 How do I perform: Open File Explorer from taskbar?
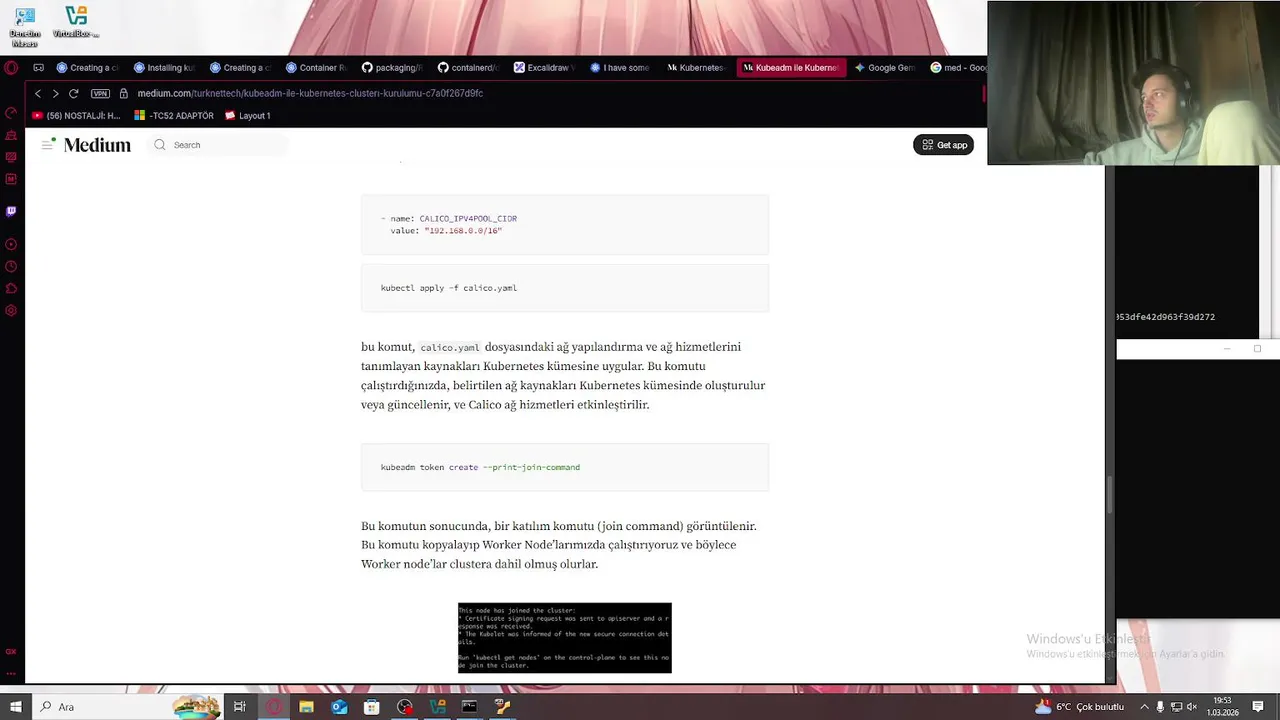point(306,707)
